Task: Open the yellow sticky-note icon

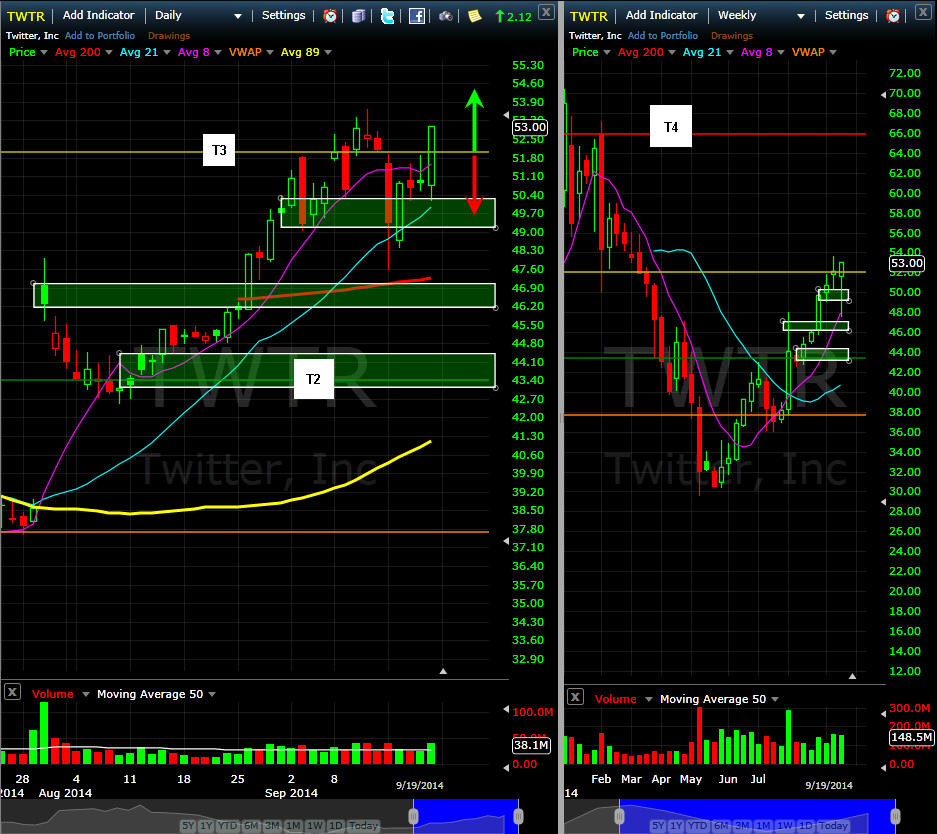Action: tap(474, 16)
